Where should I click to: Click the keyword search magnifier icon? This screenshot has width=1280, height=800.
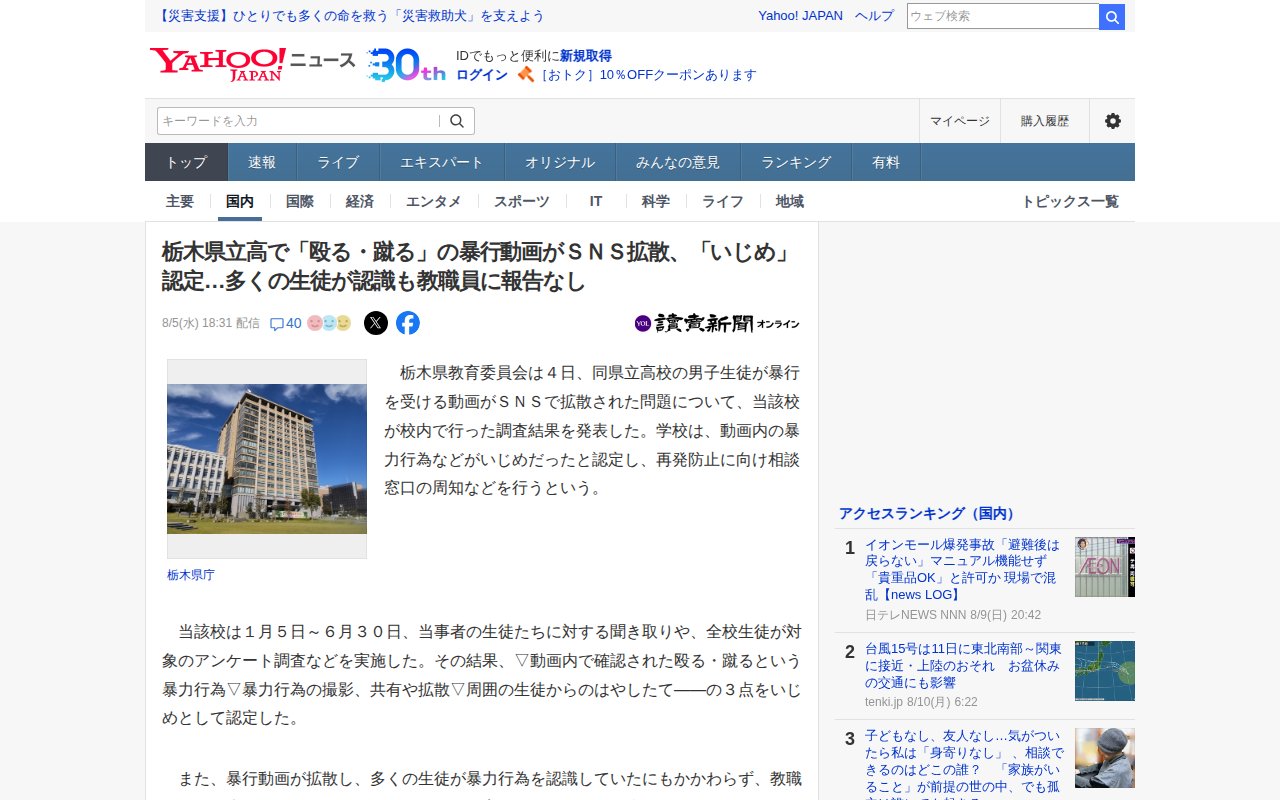[x=457, y=121]
